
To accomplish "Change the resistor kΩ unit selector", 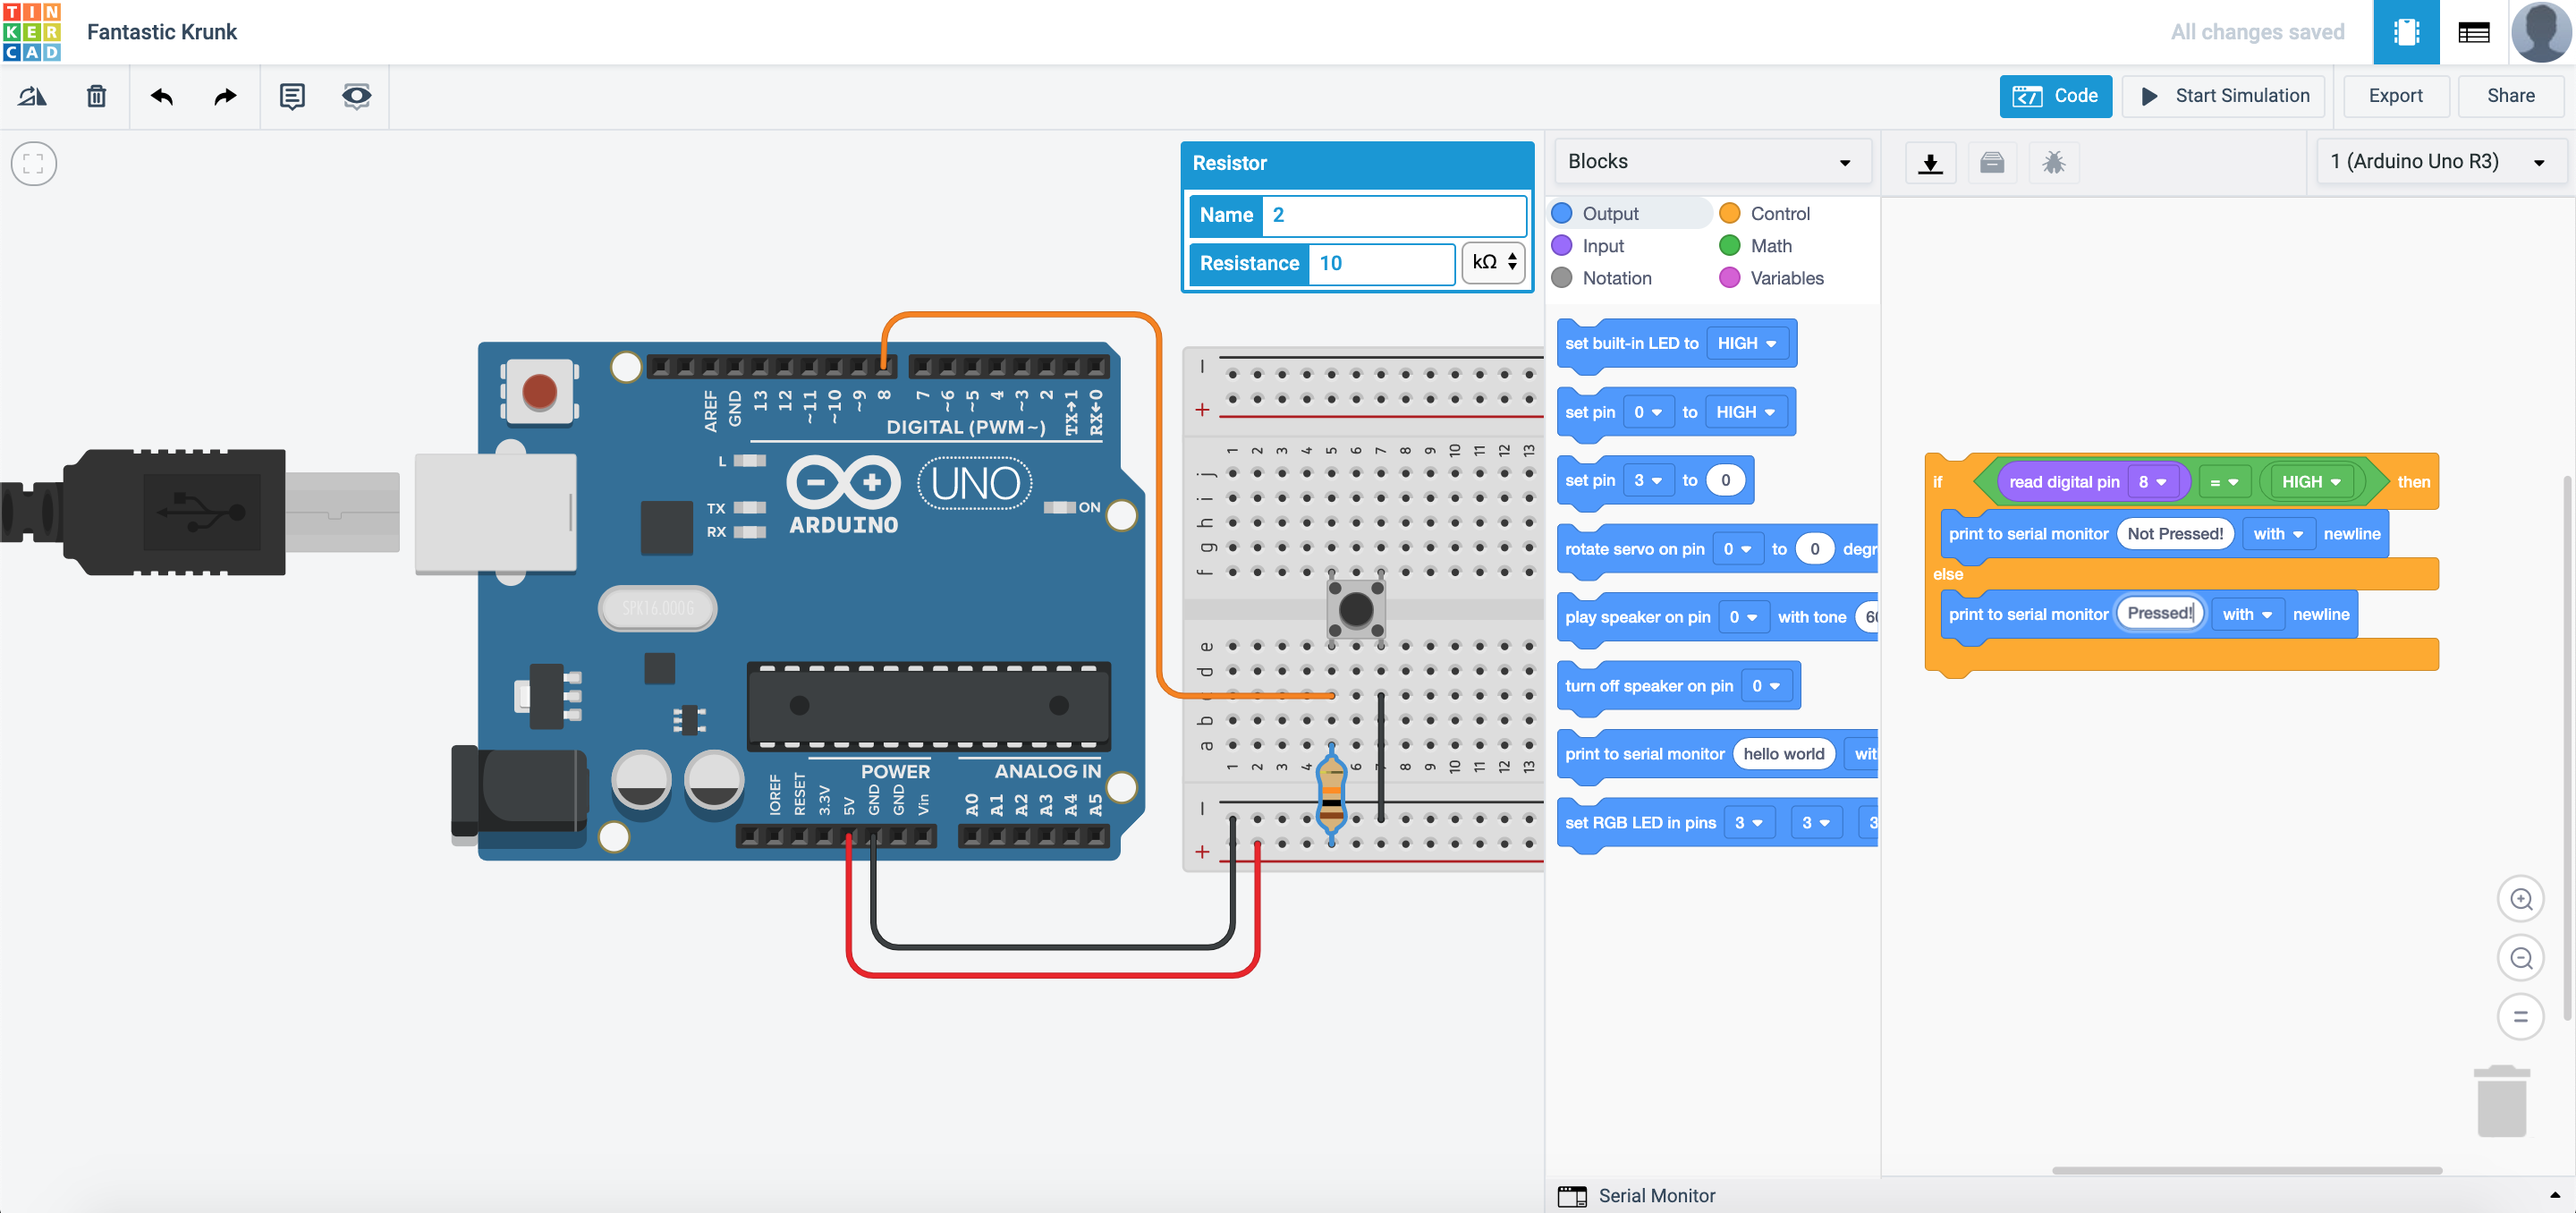I will pos(1493,263).
